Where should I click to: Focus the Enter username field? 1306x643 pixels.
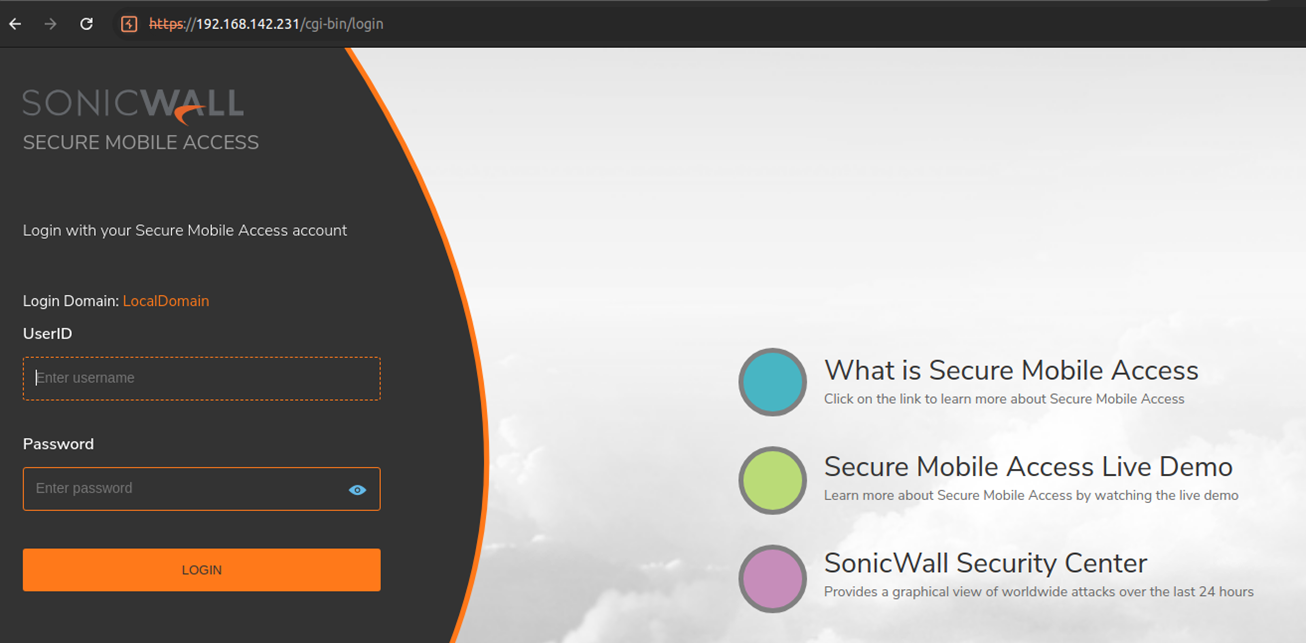[202, 379]
